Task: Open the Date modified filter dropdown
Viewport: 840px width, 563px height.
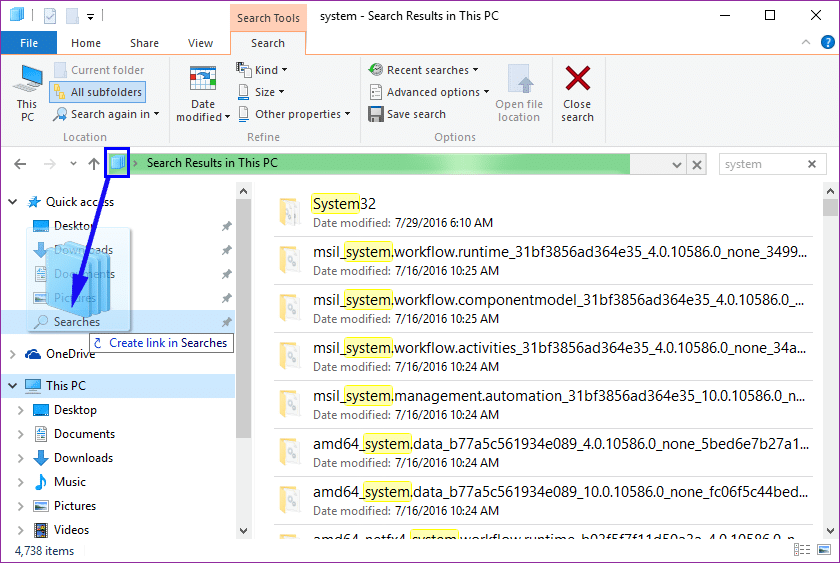Action: coord(202,93)
